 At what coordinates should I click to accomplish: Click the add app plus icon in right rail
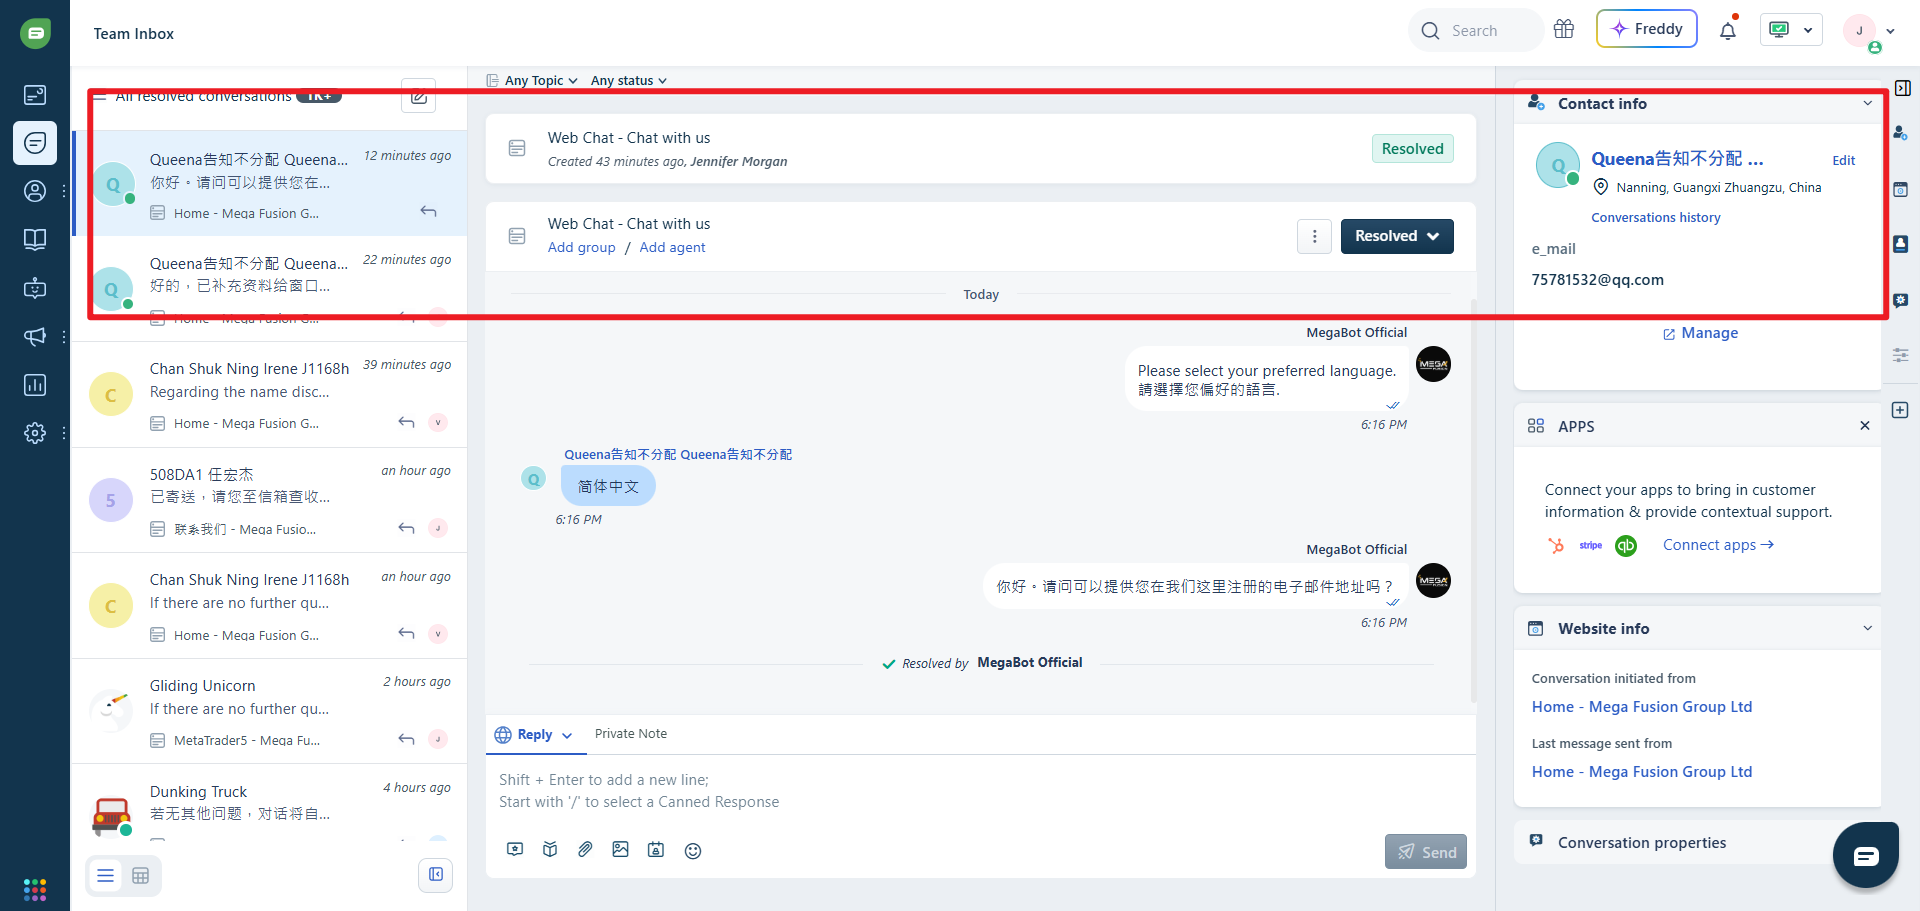click(x=1901, y=410)
